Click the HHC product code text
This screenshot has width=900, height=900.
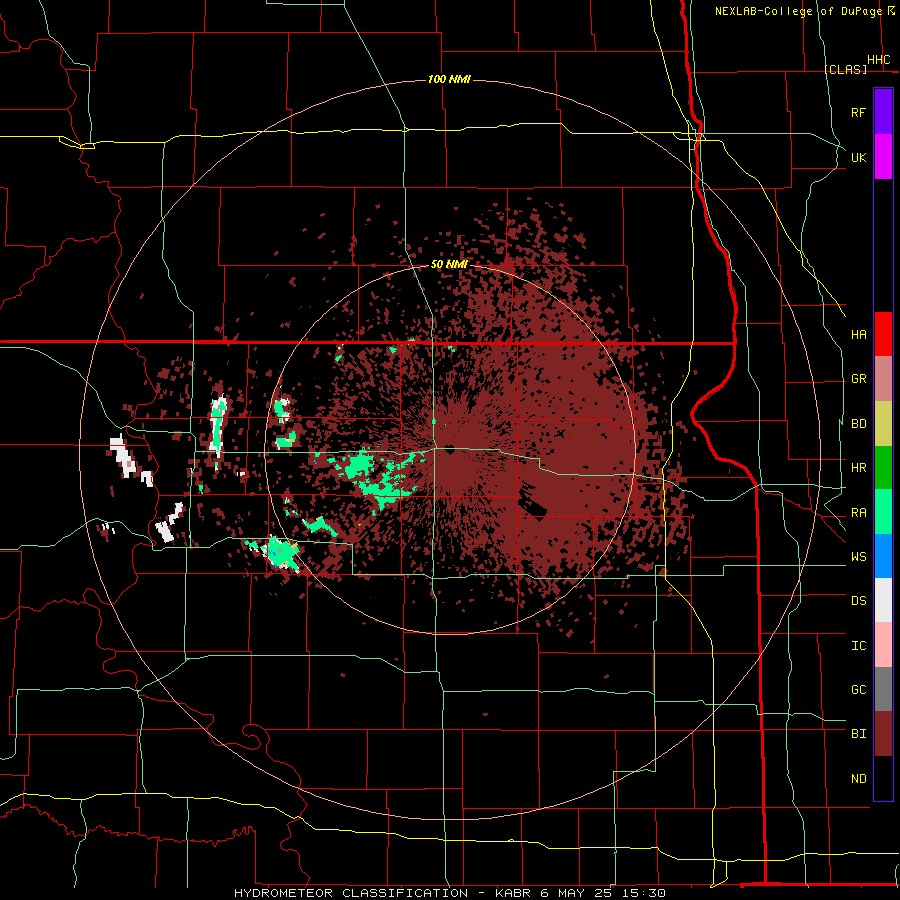click(x=879, y=60)
